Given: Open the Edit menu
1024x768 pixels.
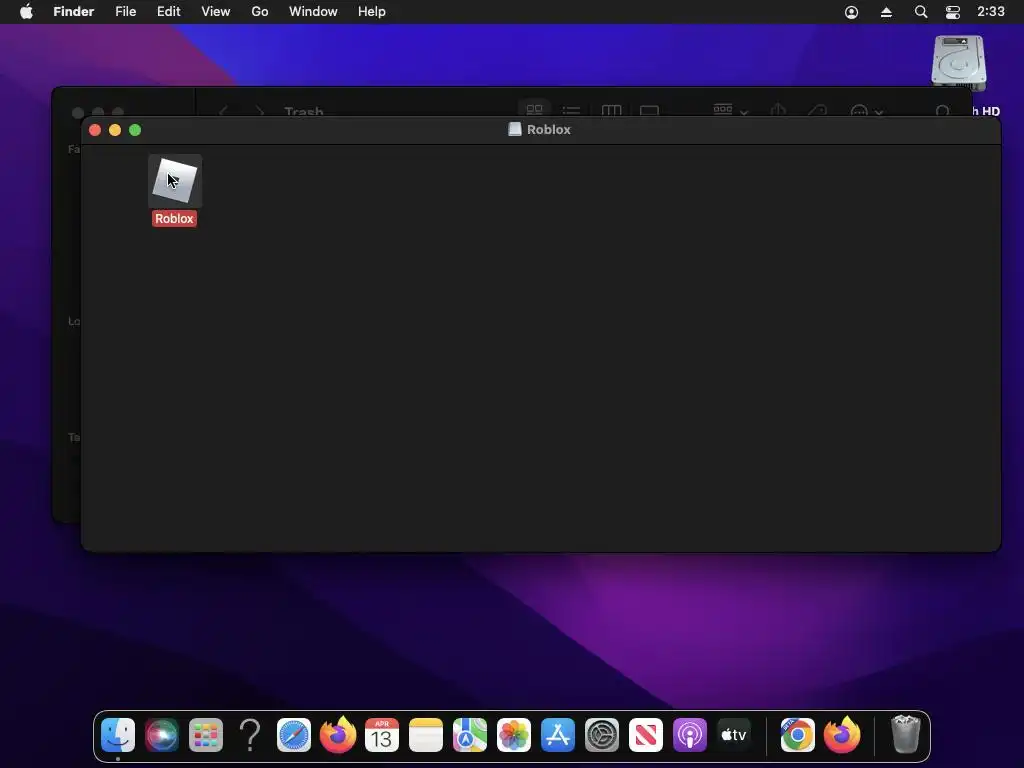Looking at the screenshot, I should pyautogui.click(x=168, y=12).
